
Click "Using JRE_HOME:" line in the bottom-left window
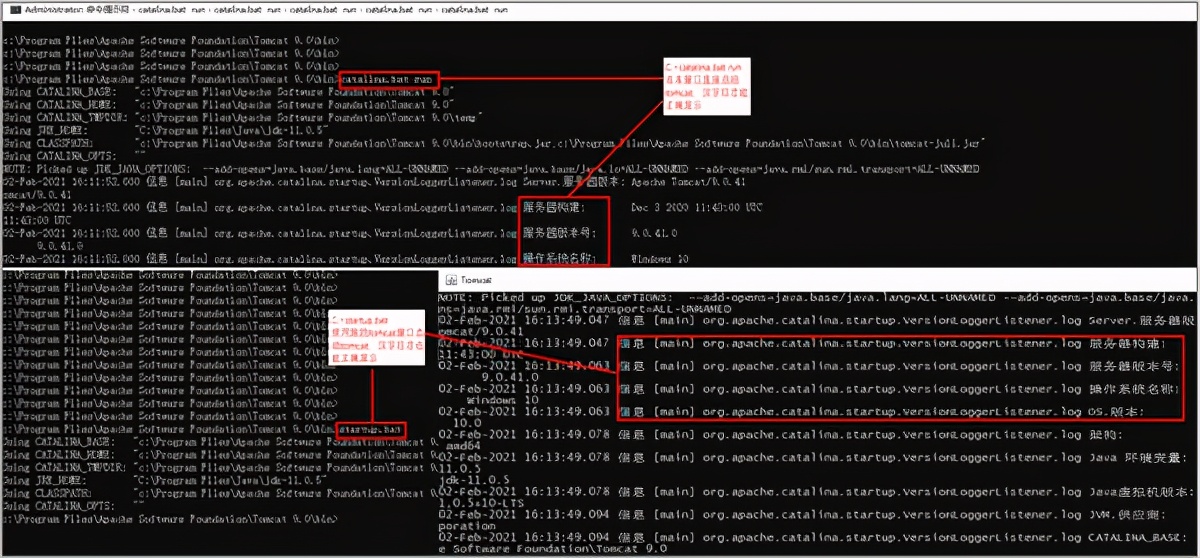click(166, 479)
